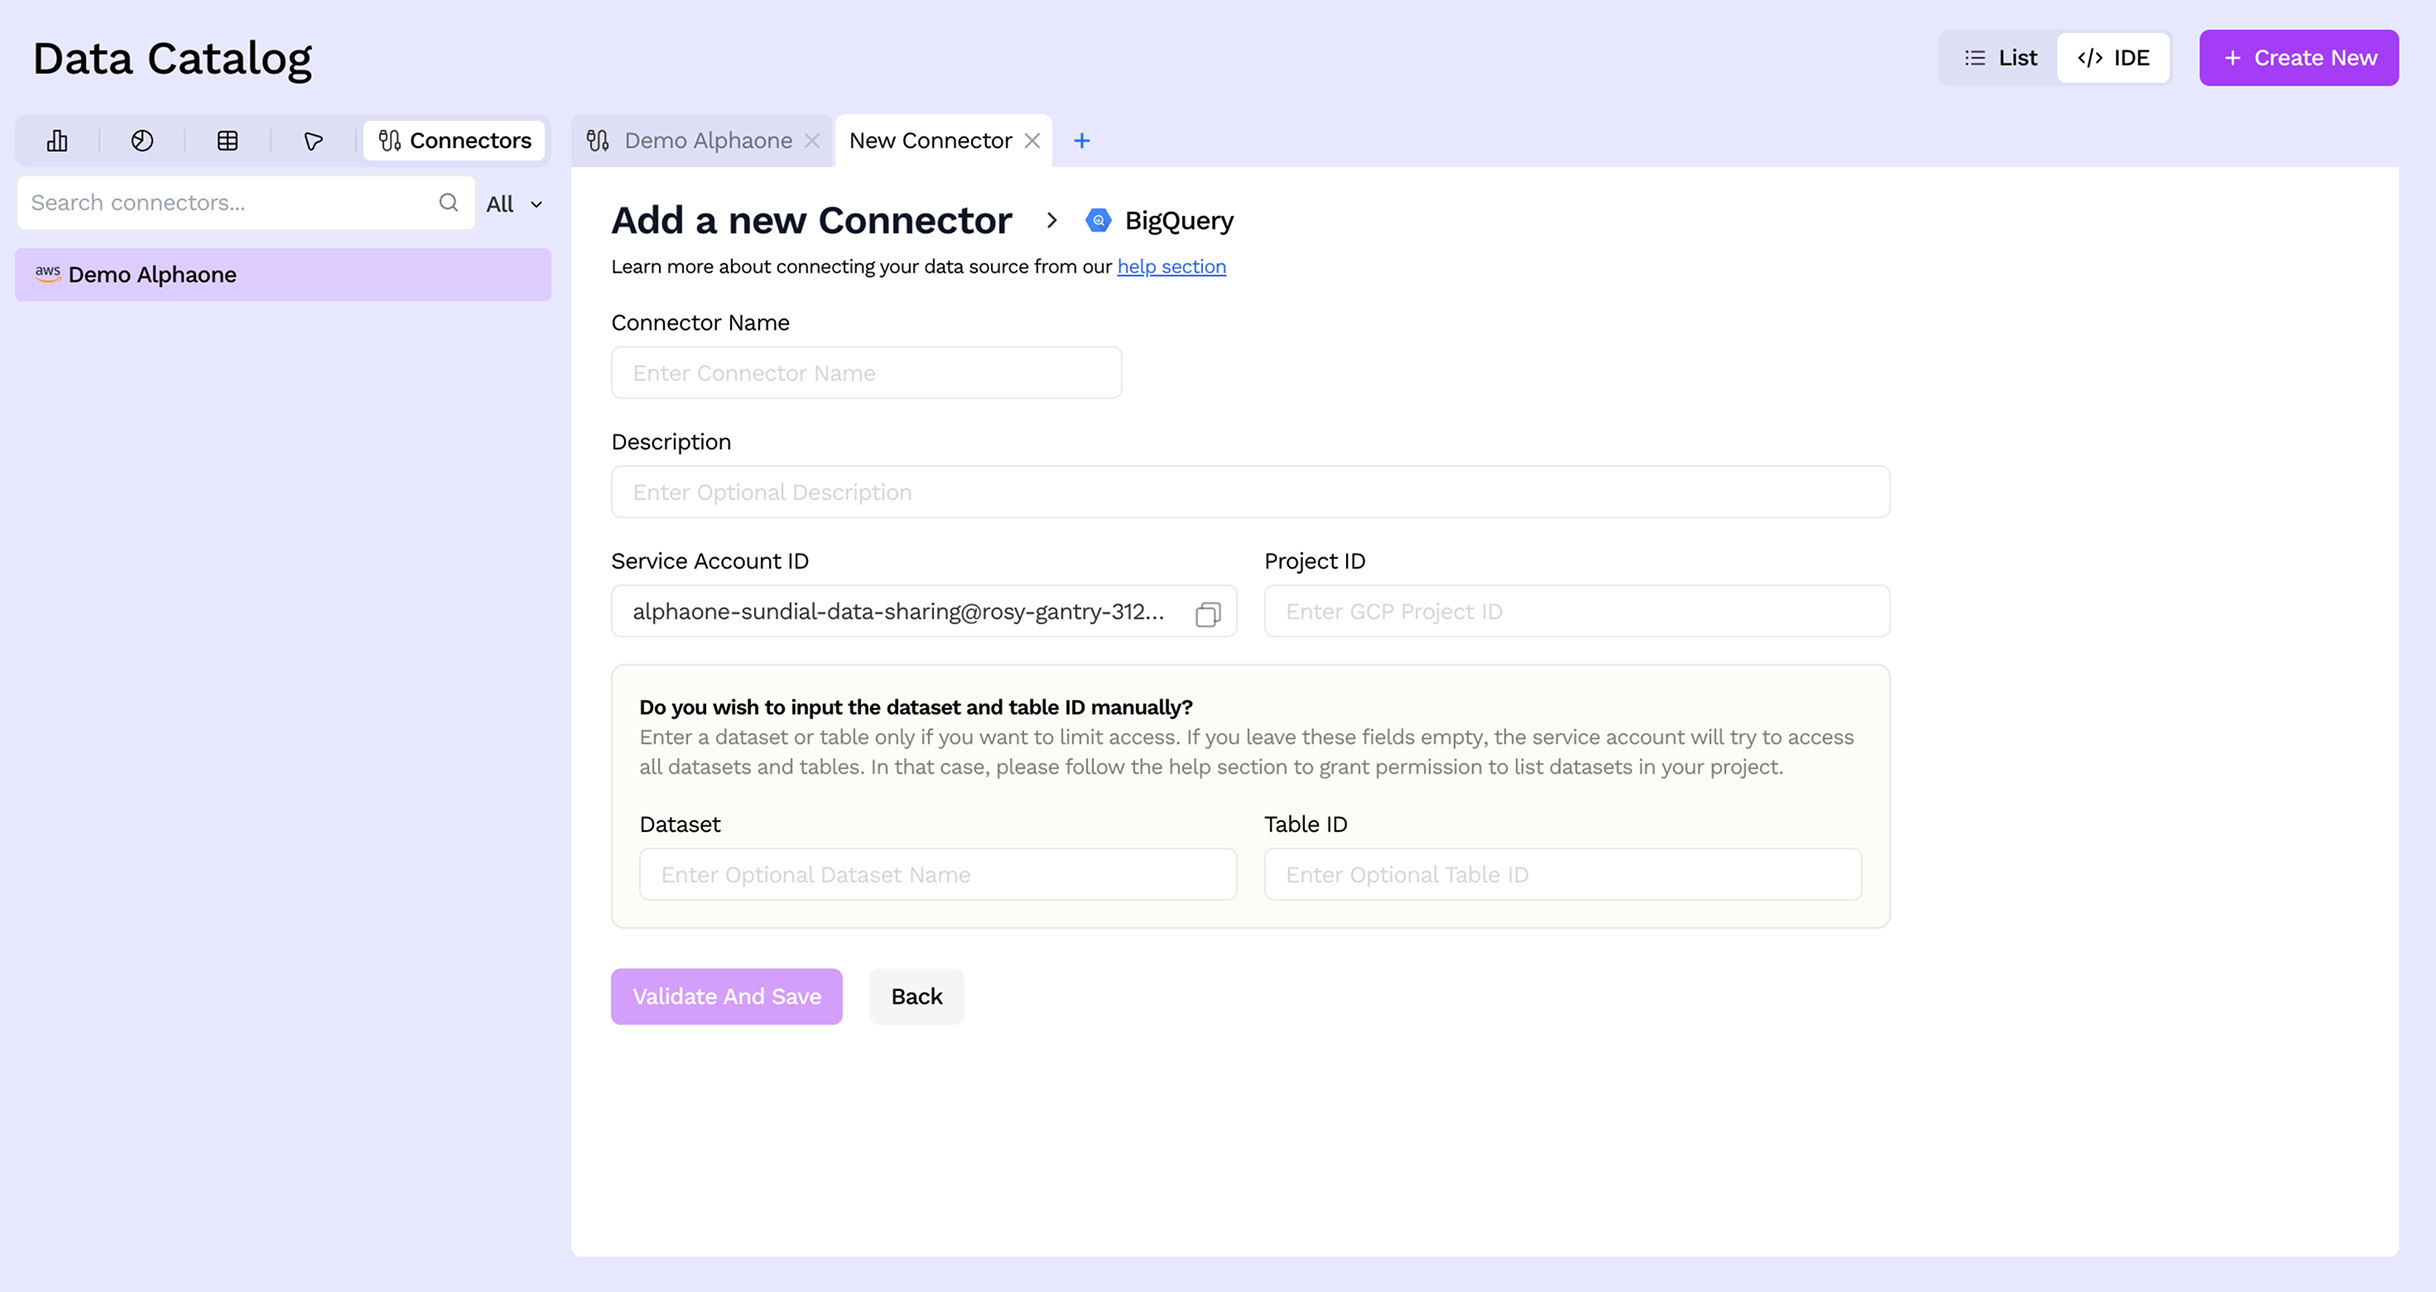2436x1292 pixels.
Task: Open the pie chart section
Action: click(x=142, y=140)
